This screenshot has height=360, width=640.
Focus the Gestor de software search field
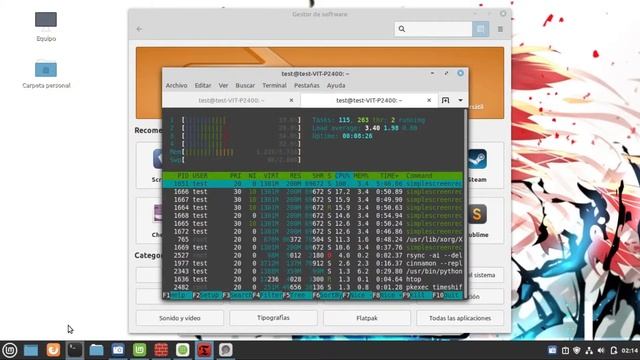[433, 29]
